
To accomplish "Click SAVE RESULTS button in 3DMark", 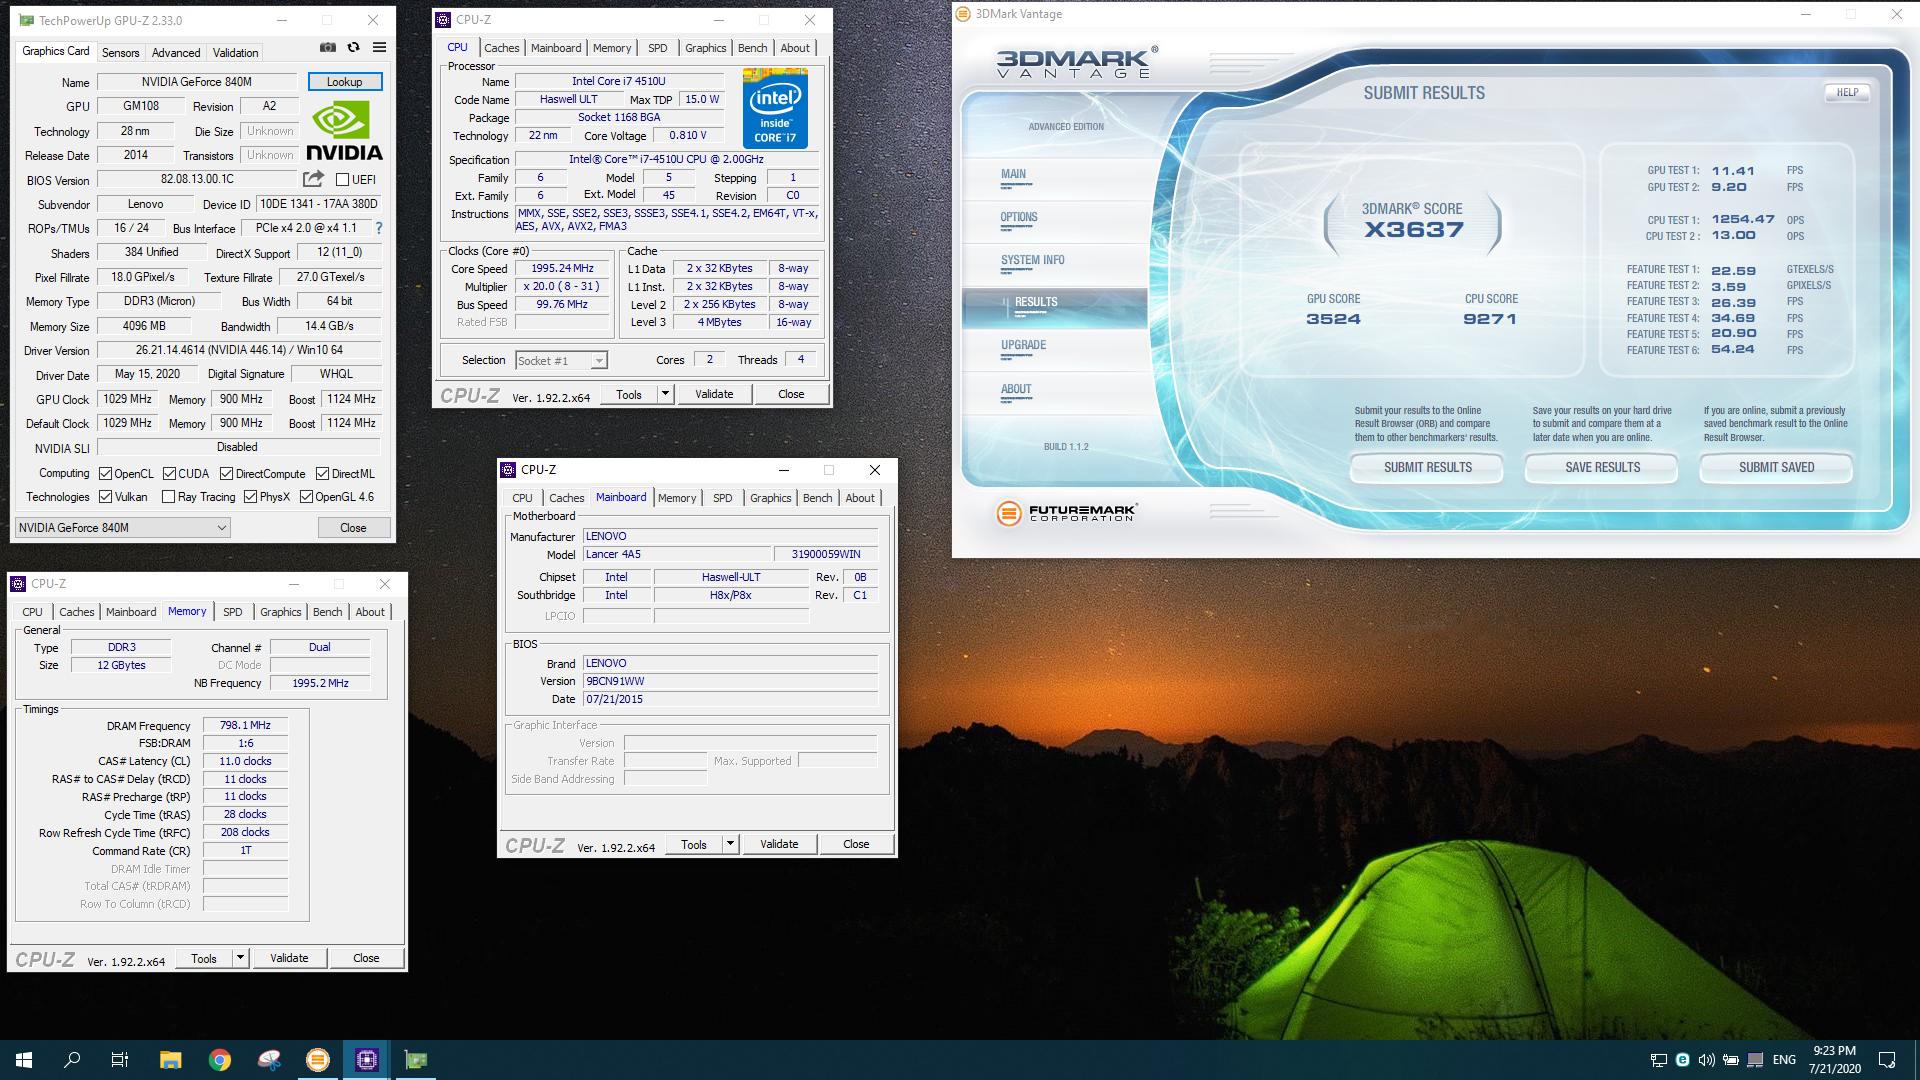I will pyautogui.click(x=1602, y=467).
